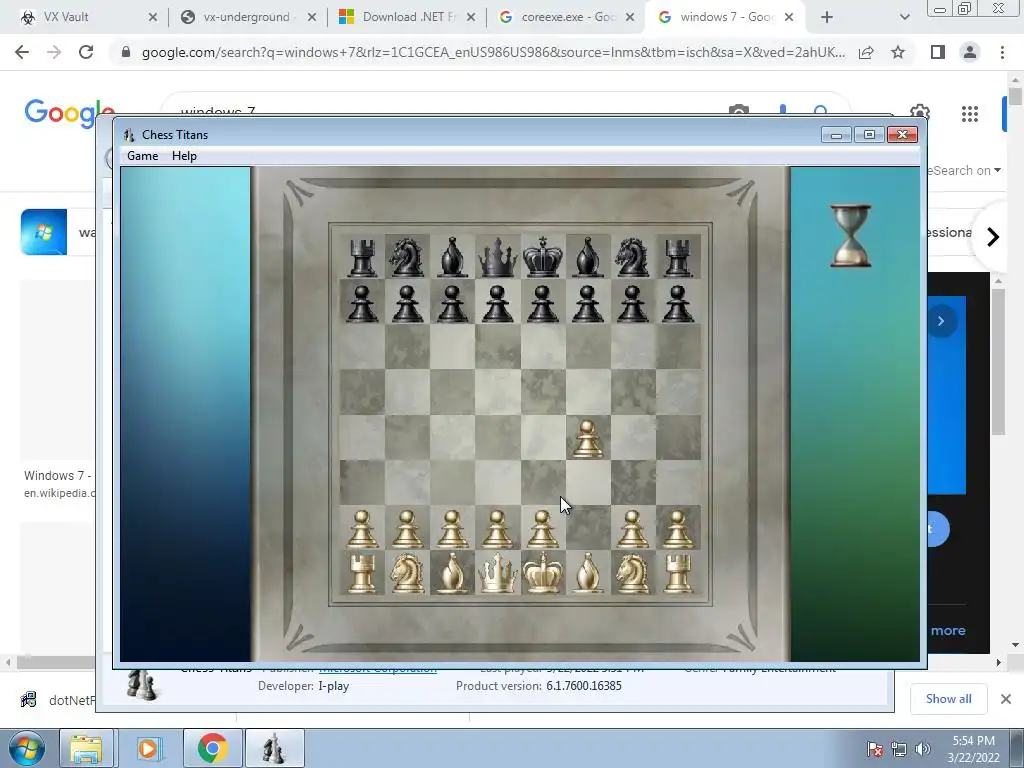
Task: Click the Chrome taskbar button
Action: coord(212,748)
